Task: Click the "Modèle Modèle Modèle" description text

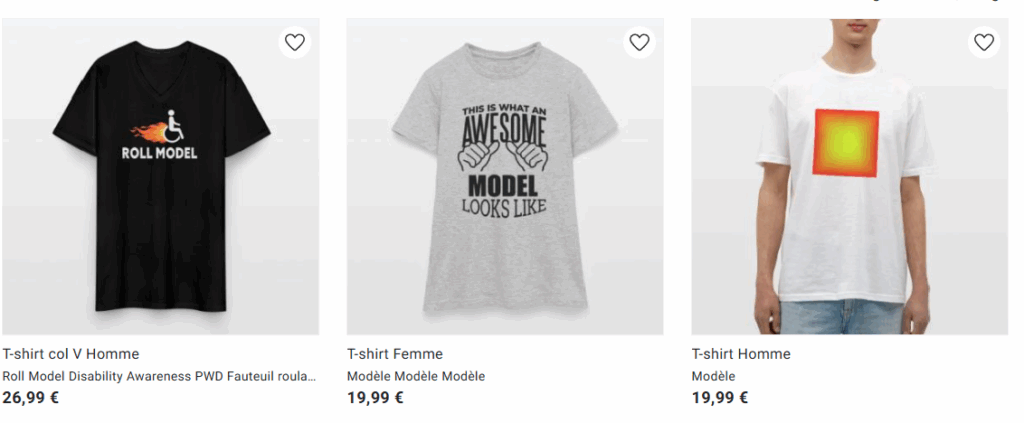Action: click(x=416, y=376)
